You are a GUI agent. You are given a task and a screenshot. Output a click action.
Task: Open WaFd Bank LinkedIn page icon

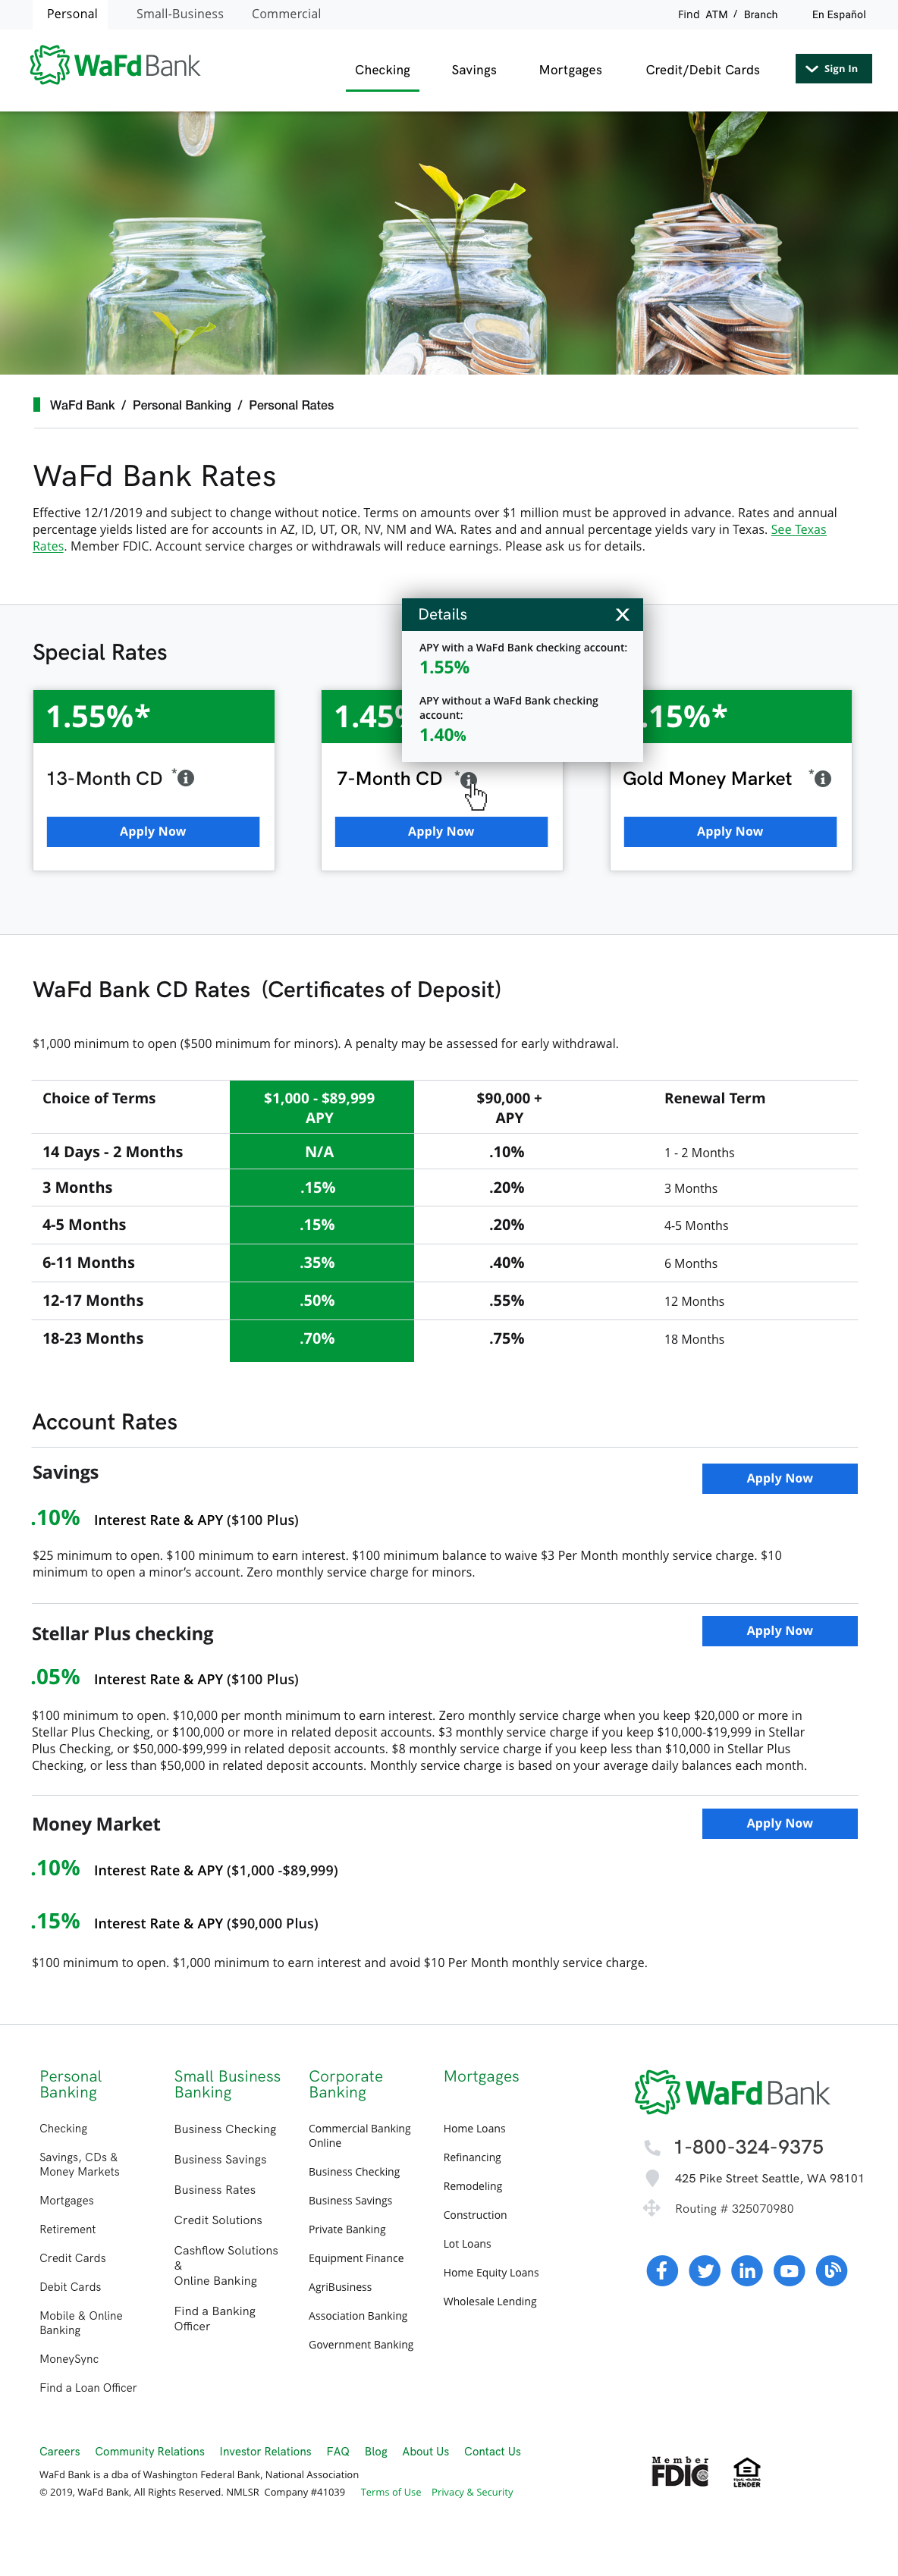click(x=747, y=2270)
